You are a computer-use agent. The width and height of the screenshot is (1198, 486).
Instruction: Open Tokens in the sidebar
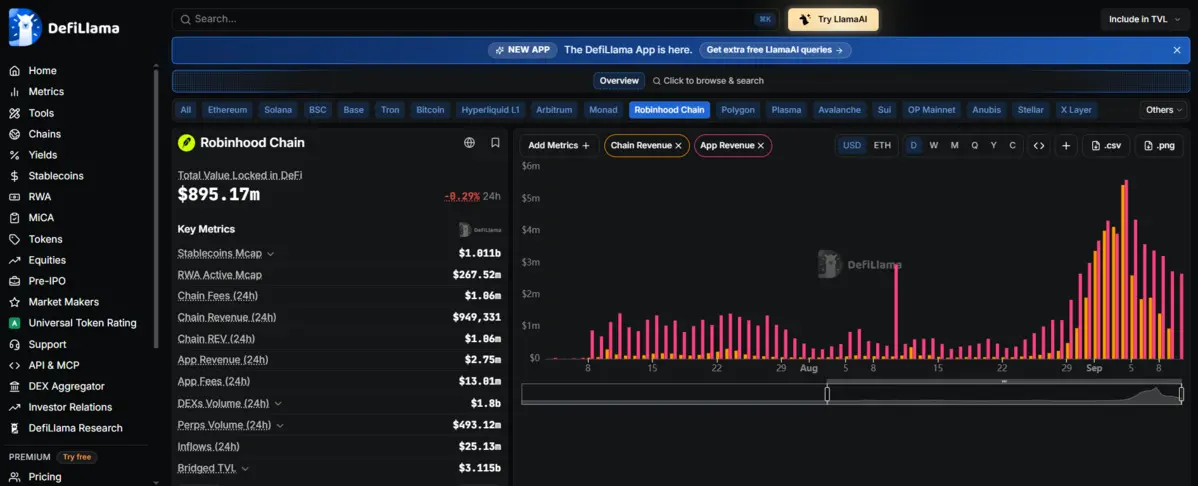[46, 239]
